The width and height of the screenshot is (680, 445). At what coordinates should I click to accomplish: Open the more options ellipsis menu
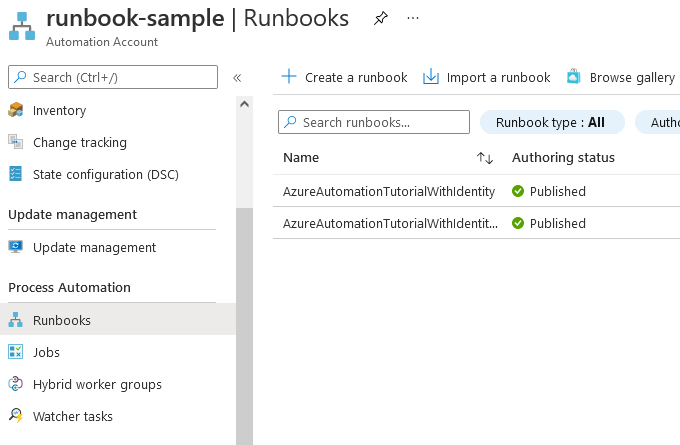(413, 18)
